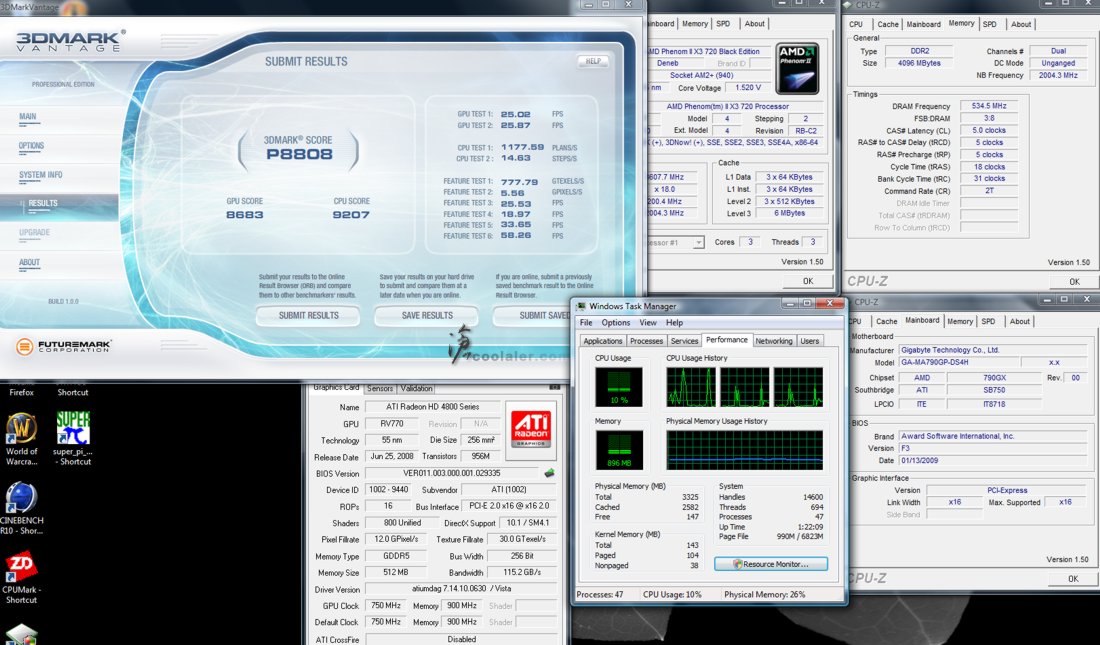Go to OPTIONS in 3DMark Vantage

(x=31, y=146)
